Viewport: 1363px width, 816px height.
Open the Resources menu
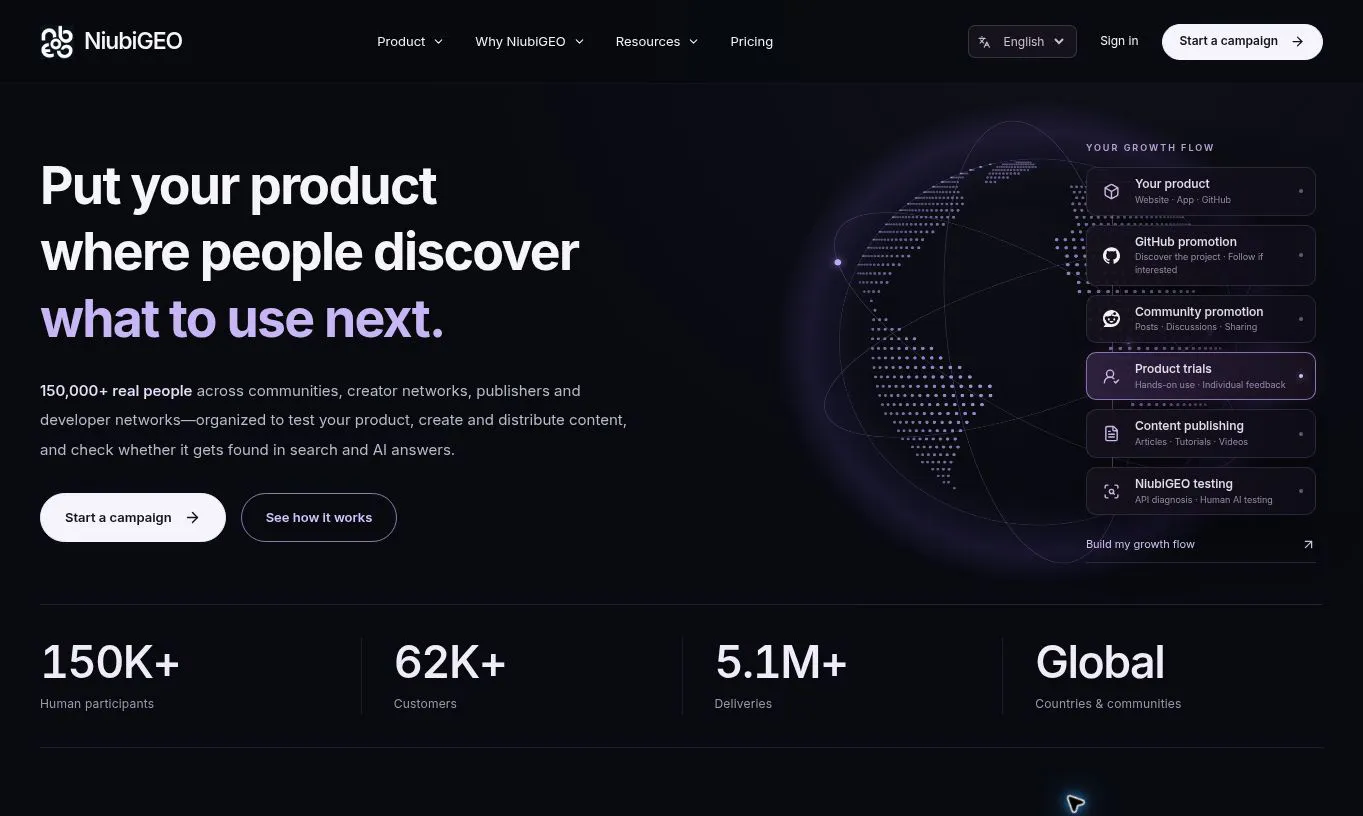pyautogui.click(x=657, y=42)
